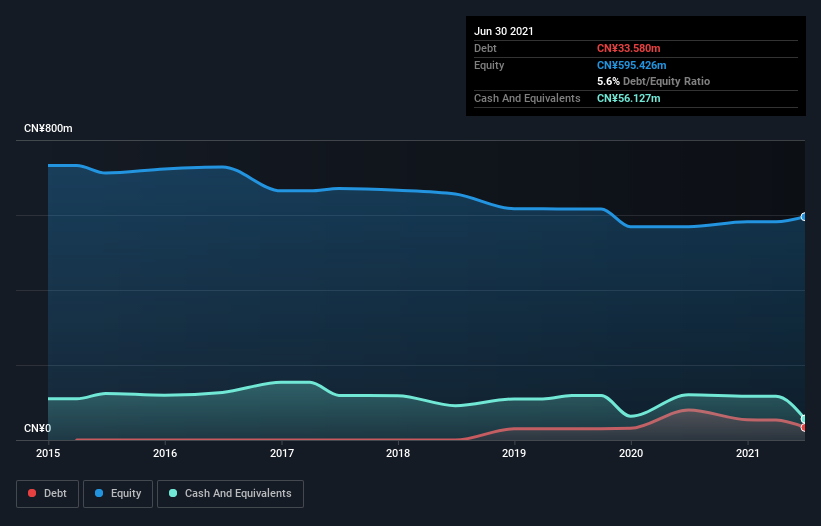Click the 2018 x-axis label
The image size is (821, 526).
click(x=398, y=453)
